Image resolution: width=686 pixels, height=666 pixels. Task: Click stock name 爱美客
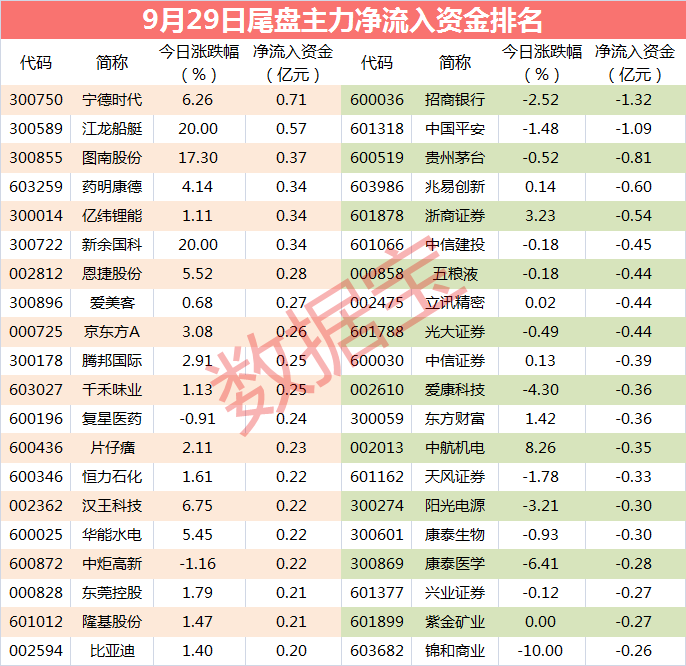point(112,303)
